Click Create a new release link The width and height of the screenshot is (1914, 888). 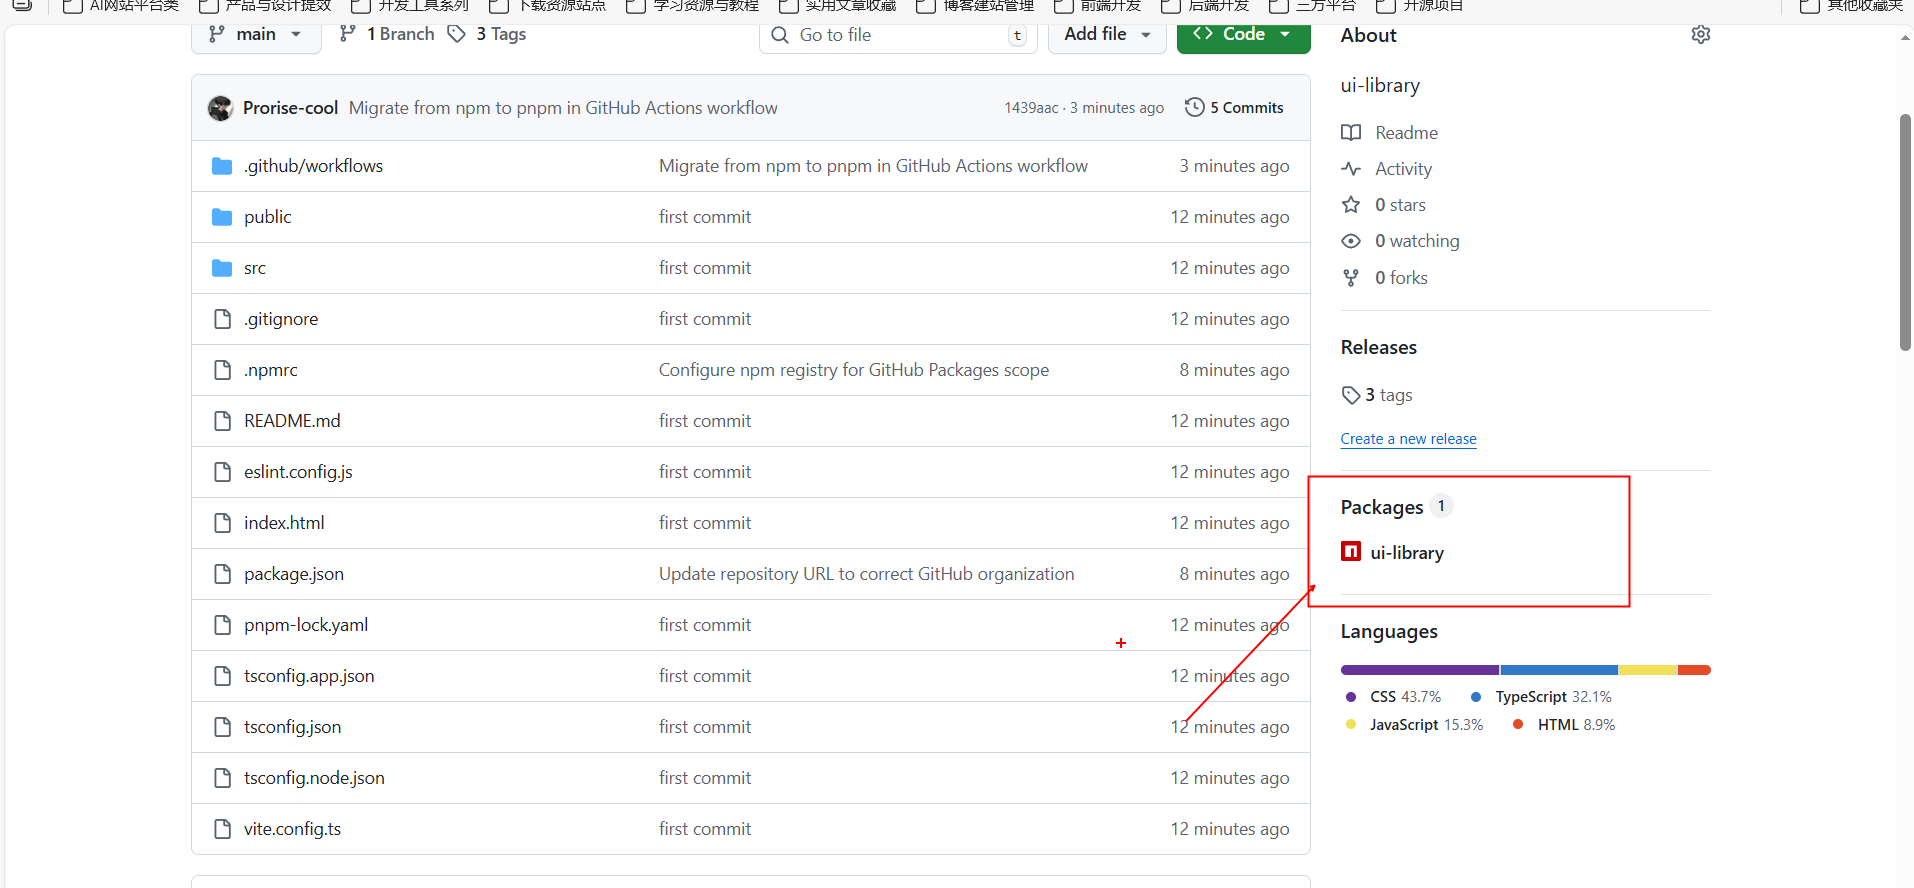[1408, 439]
